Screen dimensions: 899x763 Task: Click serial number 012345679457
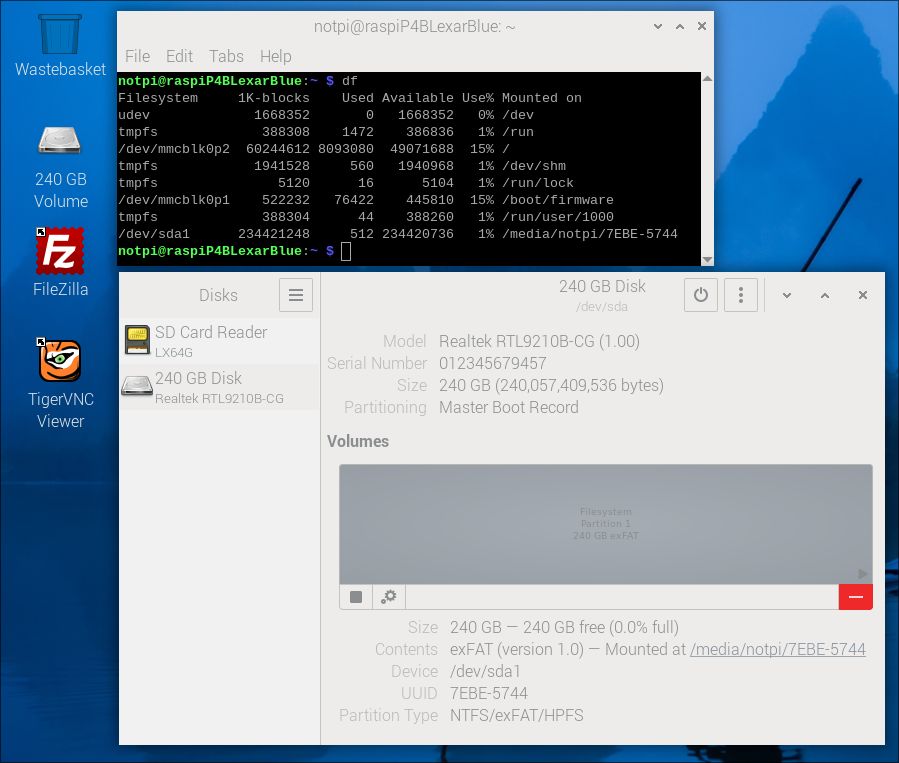pyautogui.click(x=493, y=363)
